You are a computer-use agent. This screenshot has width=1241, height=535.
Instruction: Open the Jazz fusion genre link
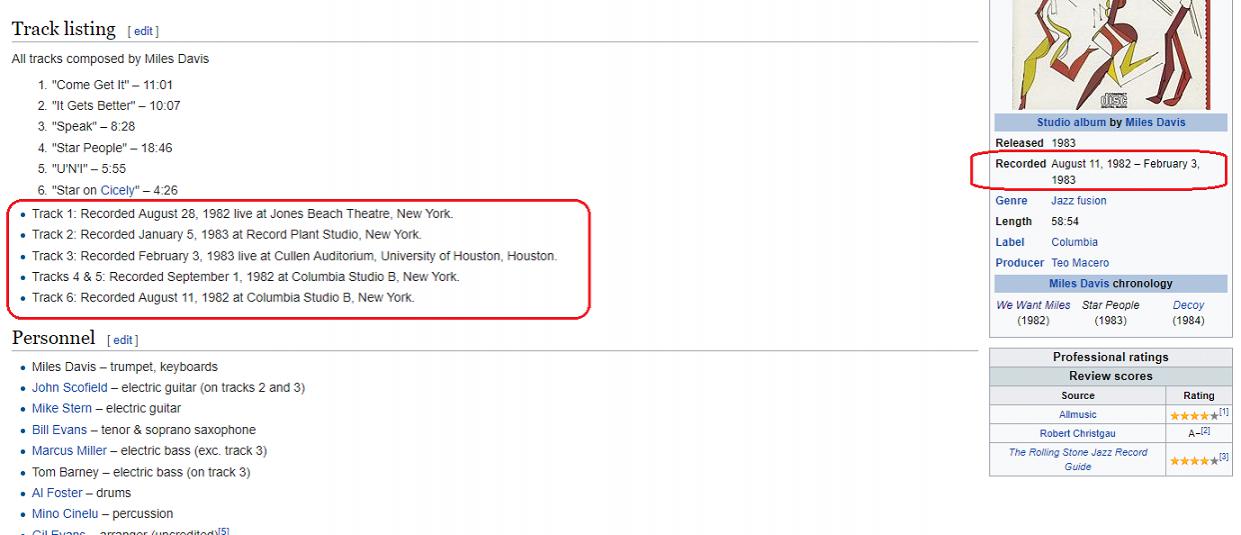click(x=1078, y=201)
